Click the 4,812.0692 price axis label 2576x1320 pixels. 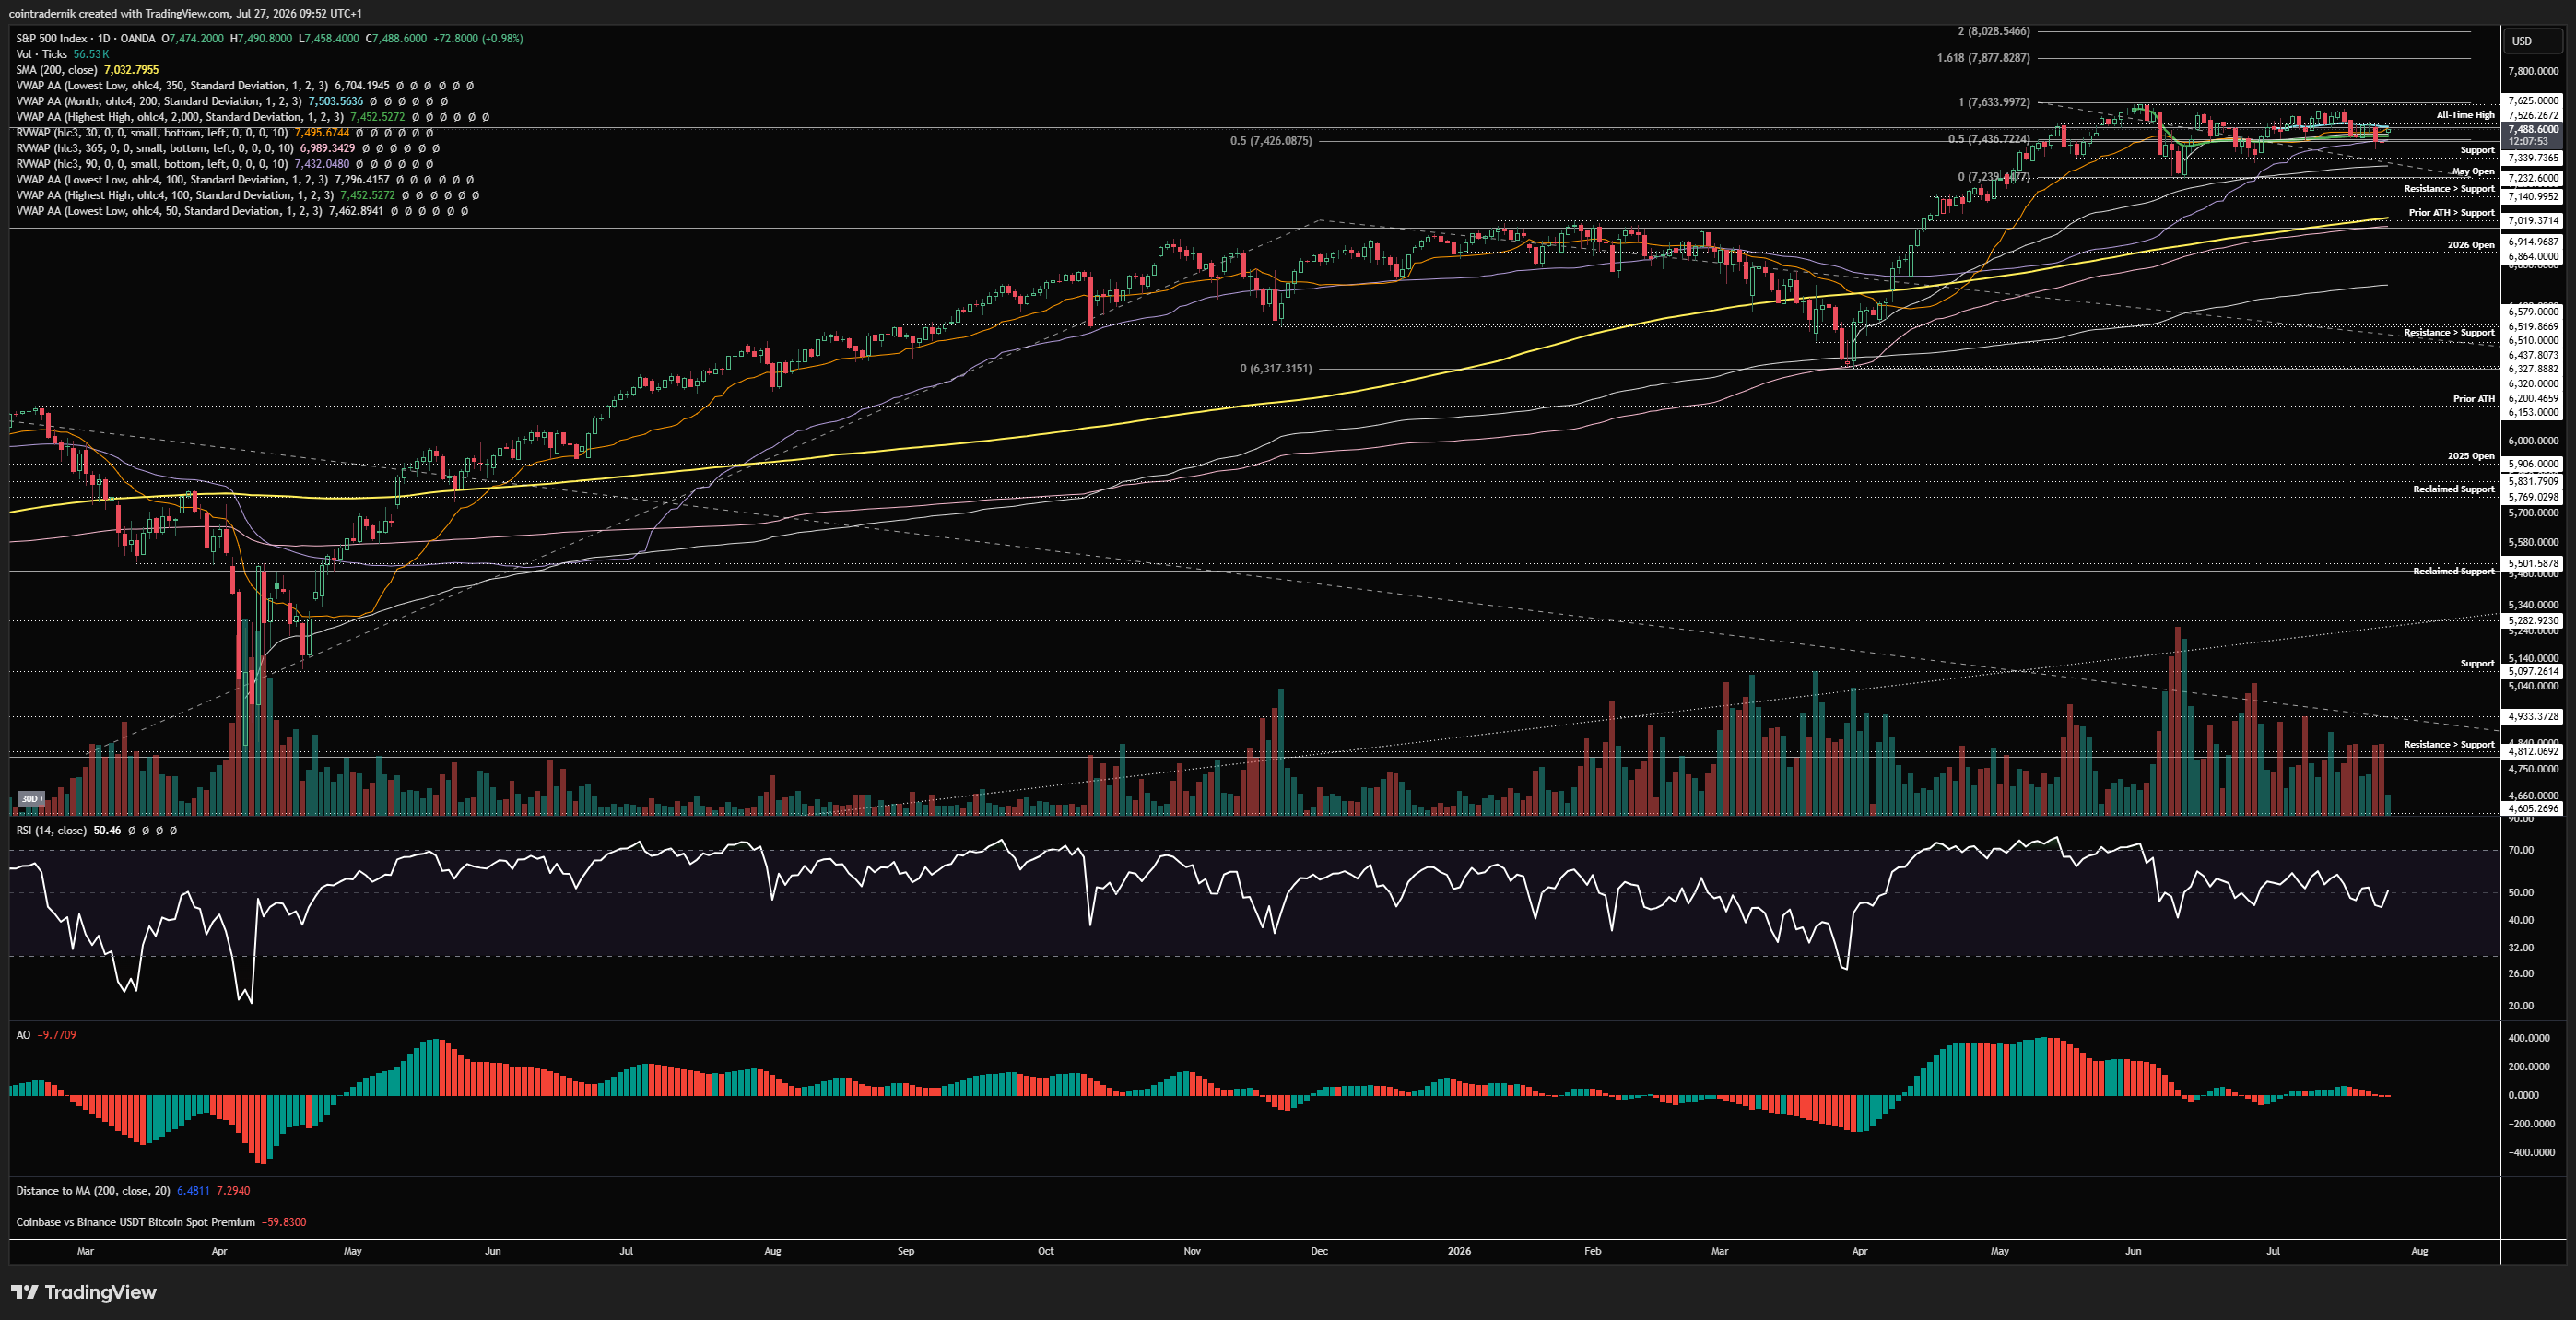pyautogui.click(x=2533, y=751)
